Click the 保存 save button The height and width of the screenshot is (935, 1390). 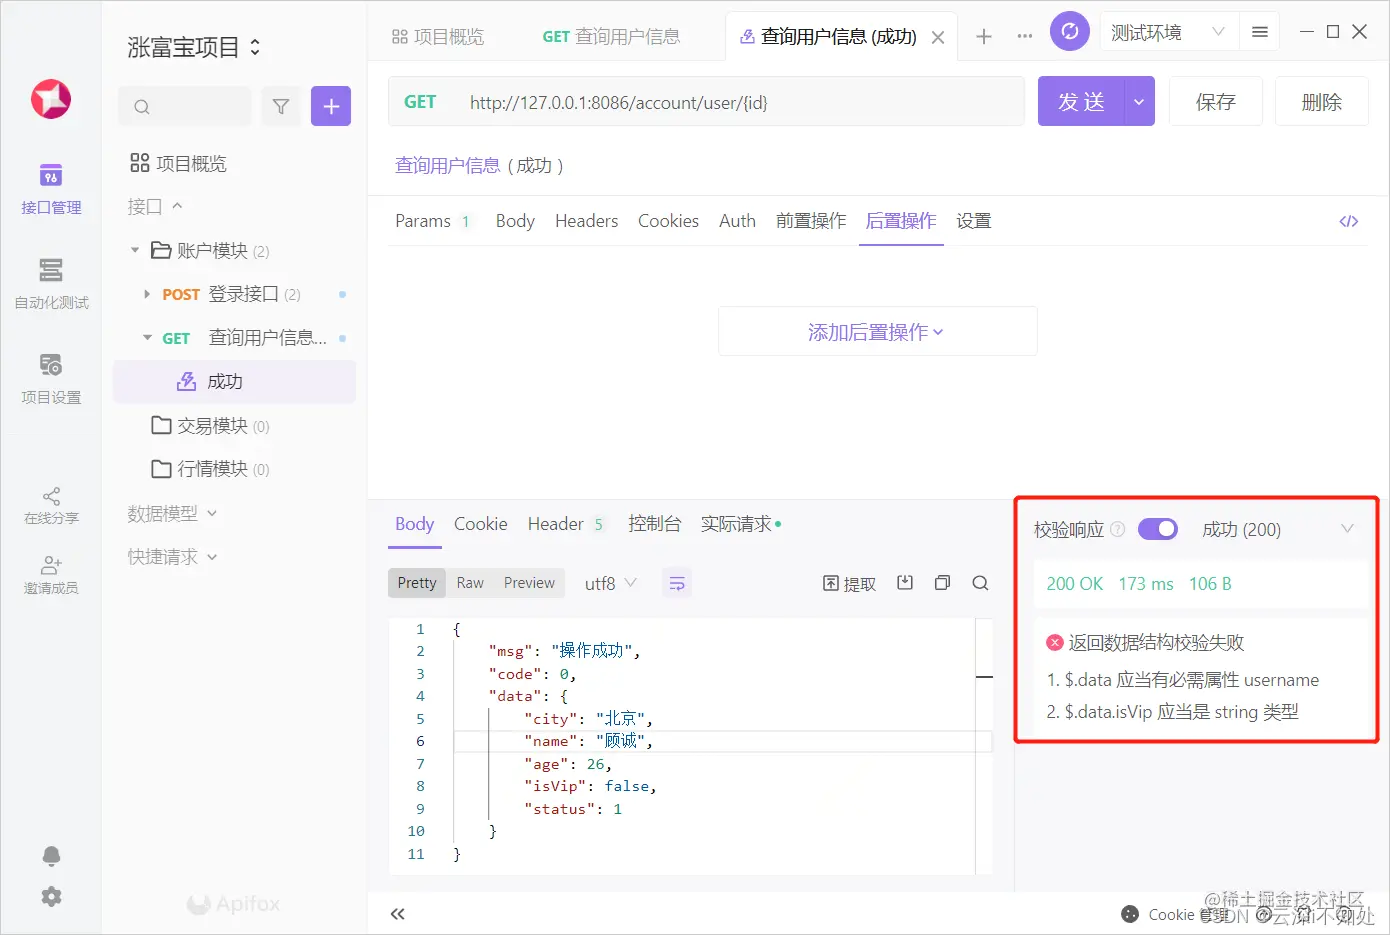coord(1215,102)
